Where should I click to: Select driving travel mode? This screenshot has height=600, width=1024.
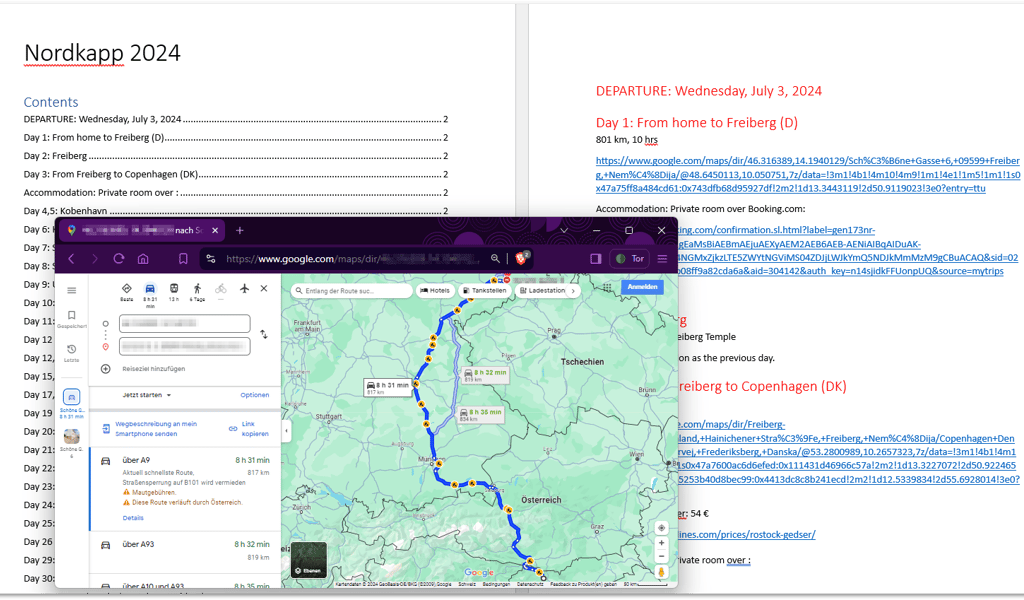(150, 293)
